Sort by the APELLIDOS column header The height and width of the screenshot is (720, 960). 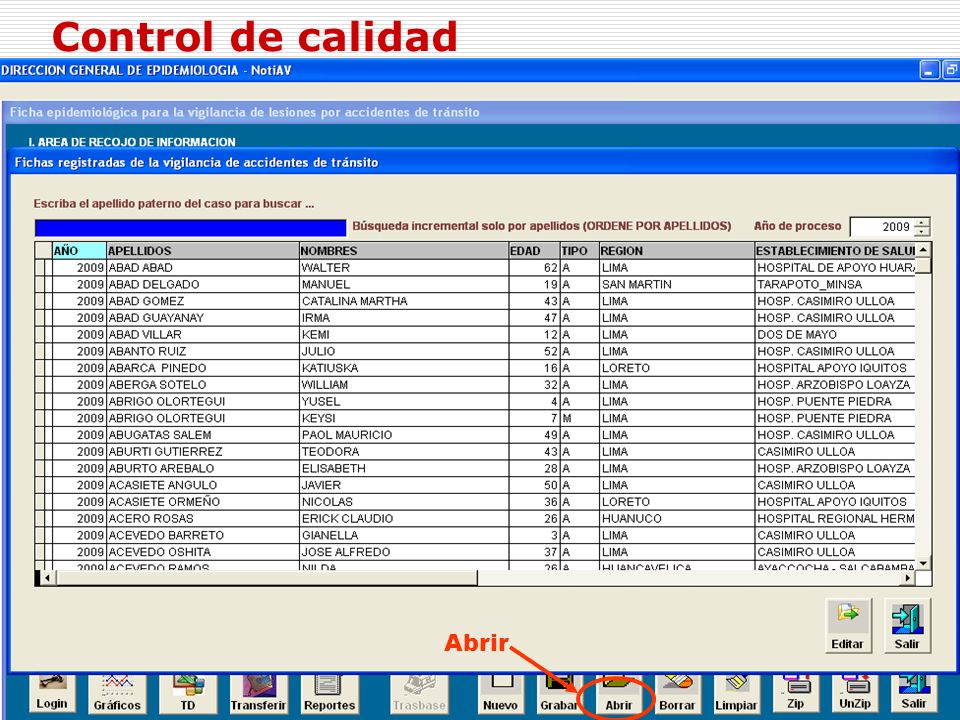click(203, 250)
